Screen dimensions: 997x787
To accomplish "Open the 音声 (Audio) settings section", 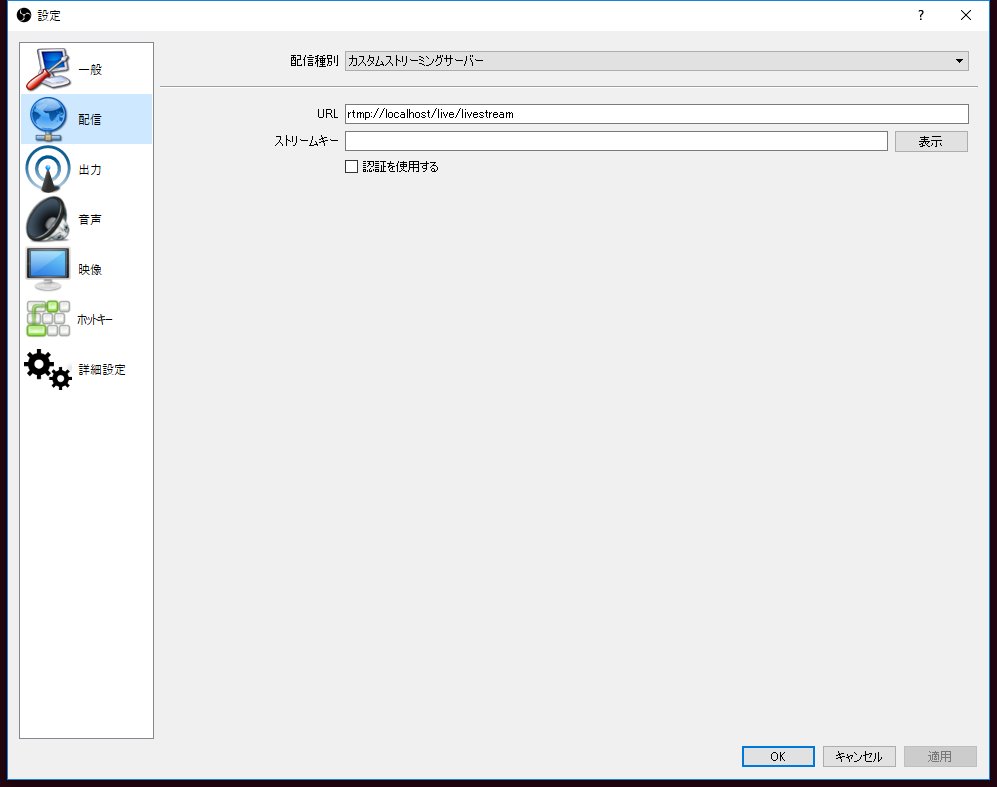I will (x=86, y=219).
